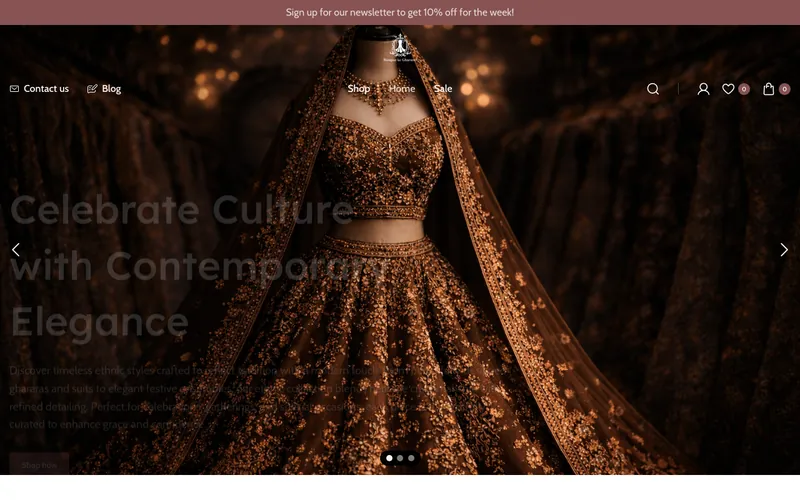Click the store logo at top center

[x=400, y=48]
